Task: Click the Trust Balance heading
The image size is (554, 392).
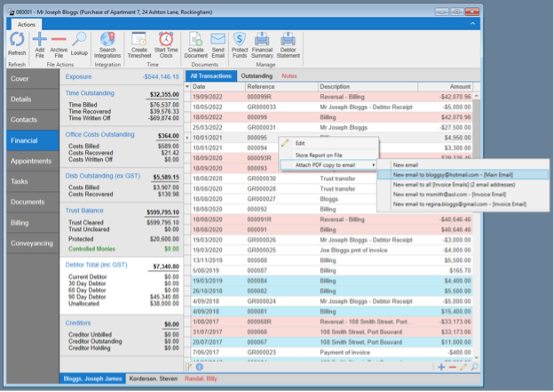Action: (84, 210)
